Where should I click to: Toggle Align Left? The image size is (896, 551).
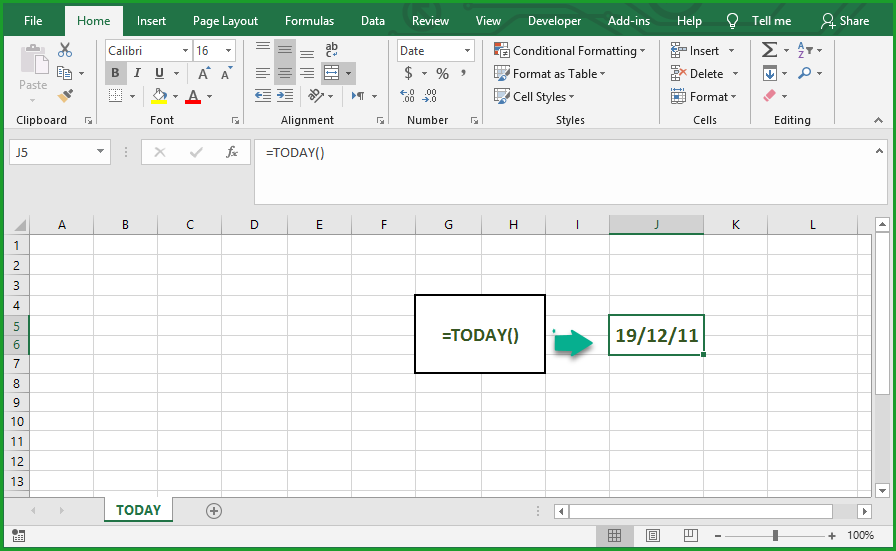click(263, 73)
